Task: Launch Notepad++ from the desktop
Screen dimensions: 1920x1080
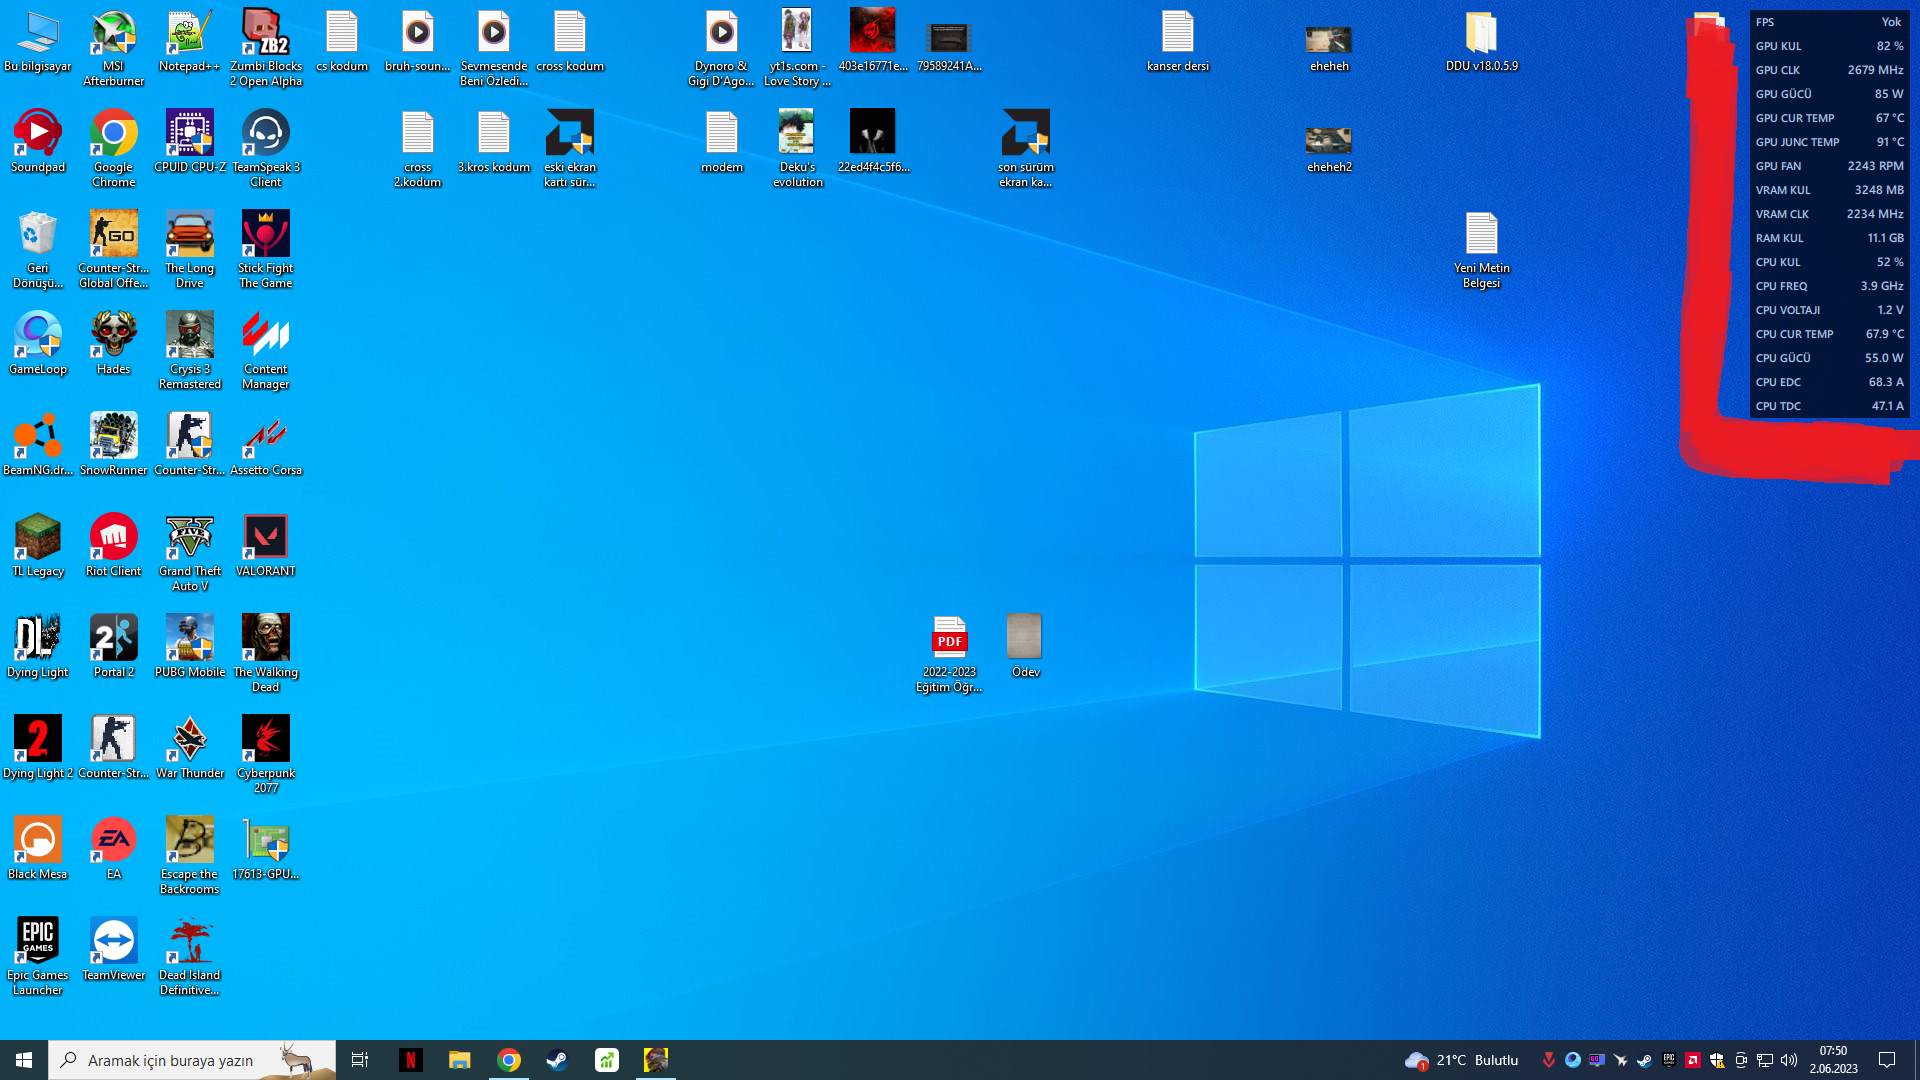Action: click(190, 41)
